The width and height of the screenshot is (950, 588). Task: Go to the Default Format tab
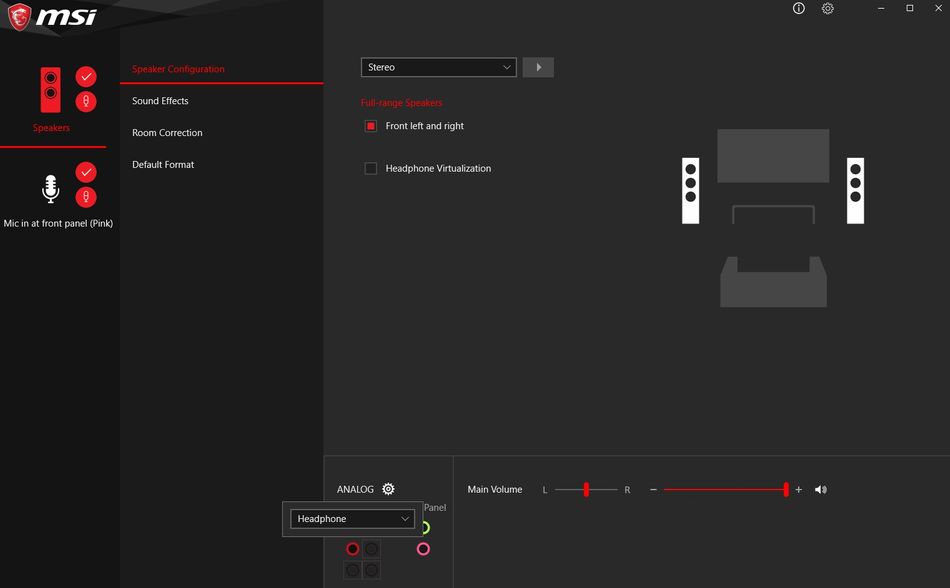[x=163, y=165]
